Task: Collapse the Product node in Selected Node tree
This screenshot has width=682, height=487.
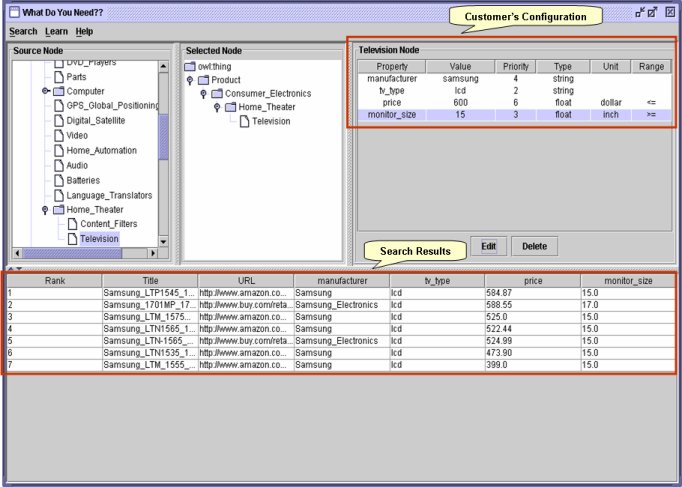Action: 190,80
